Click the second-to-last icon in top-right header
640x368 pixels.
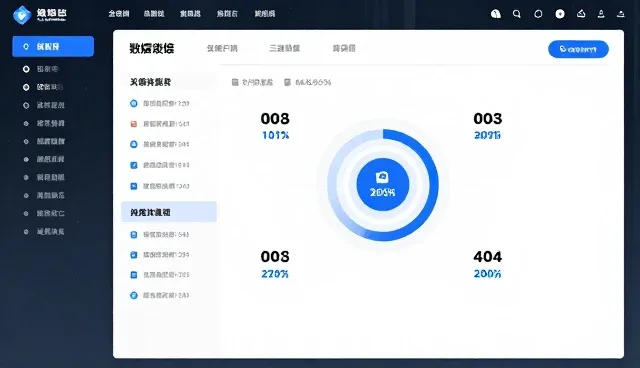(601, 14)
